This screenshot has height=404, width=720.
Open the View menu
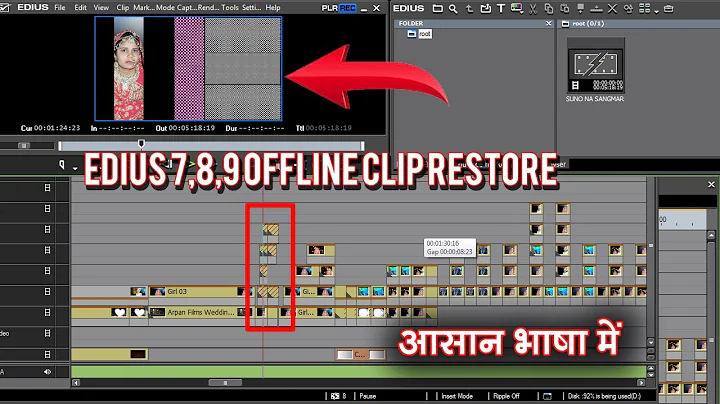[101, 8]
